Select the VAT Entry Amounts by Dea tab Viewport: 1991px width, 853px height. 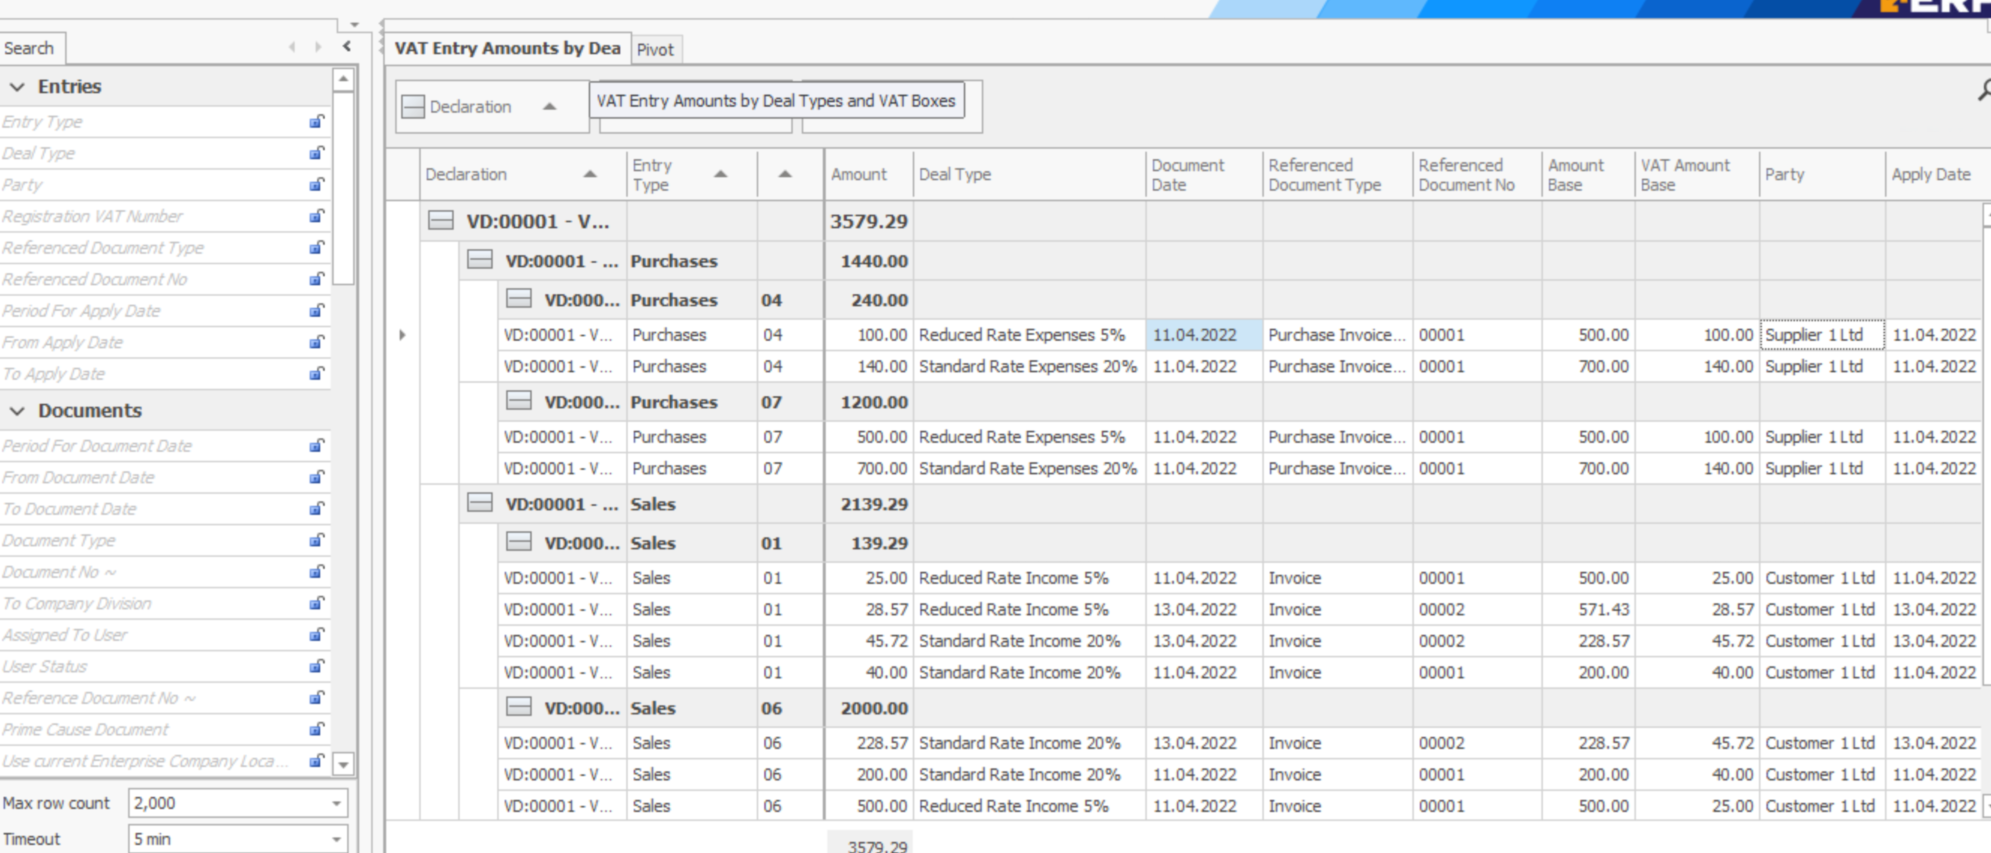tap(507, 48)
